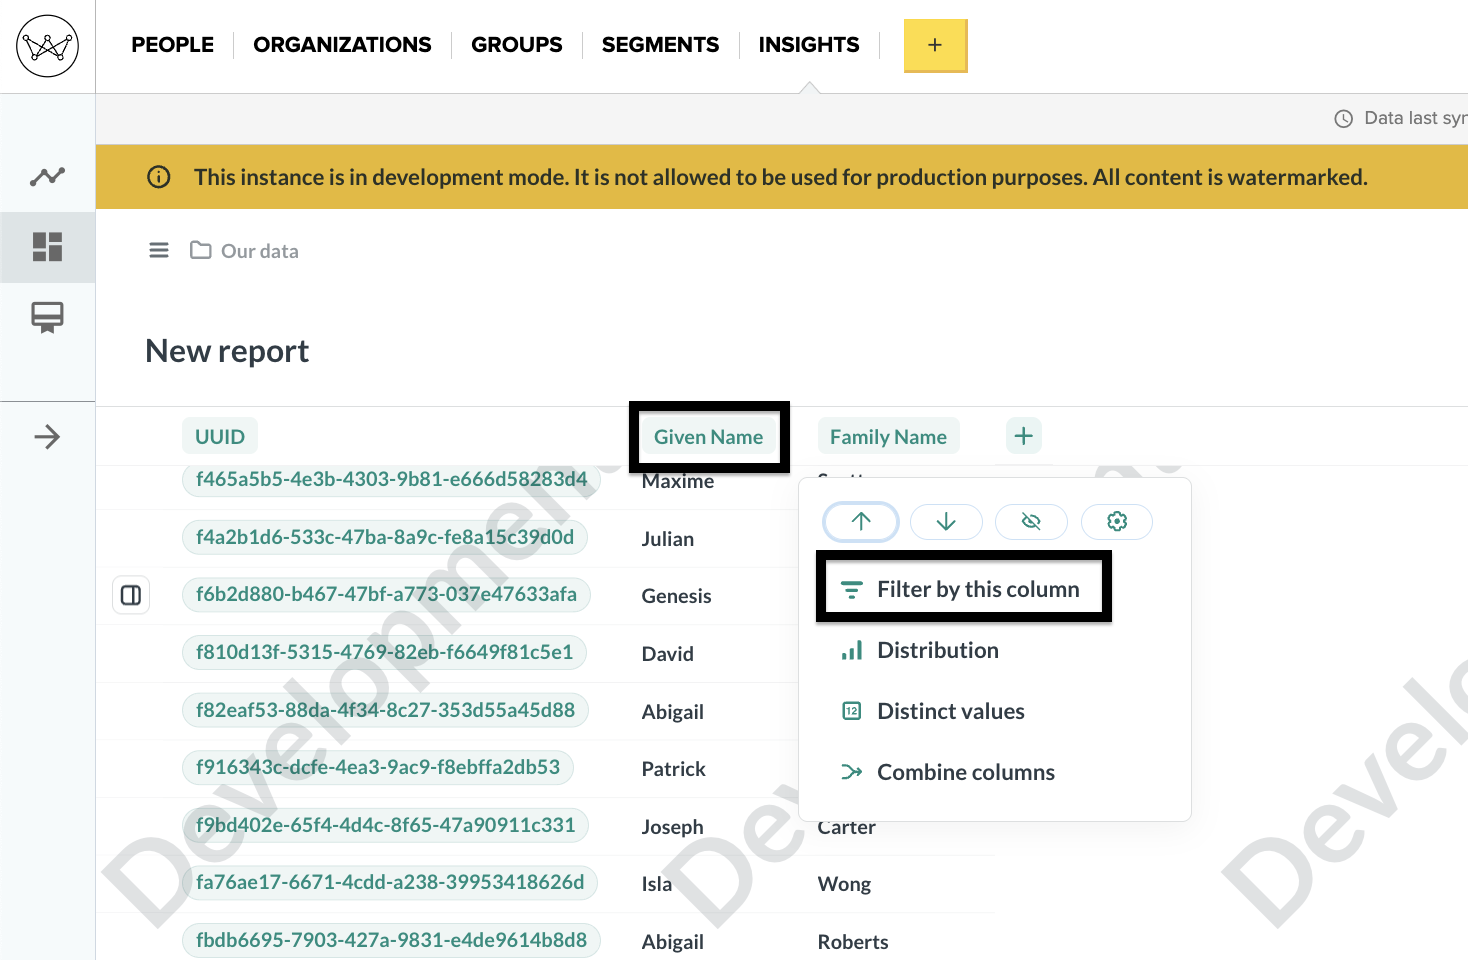
Task: Click the crown logo in top-left corner
Action: (x=47, y=46)
